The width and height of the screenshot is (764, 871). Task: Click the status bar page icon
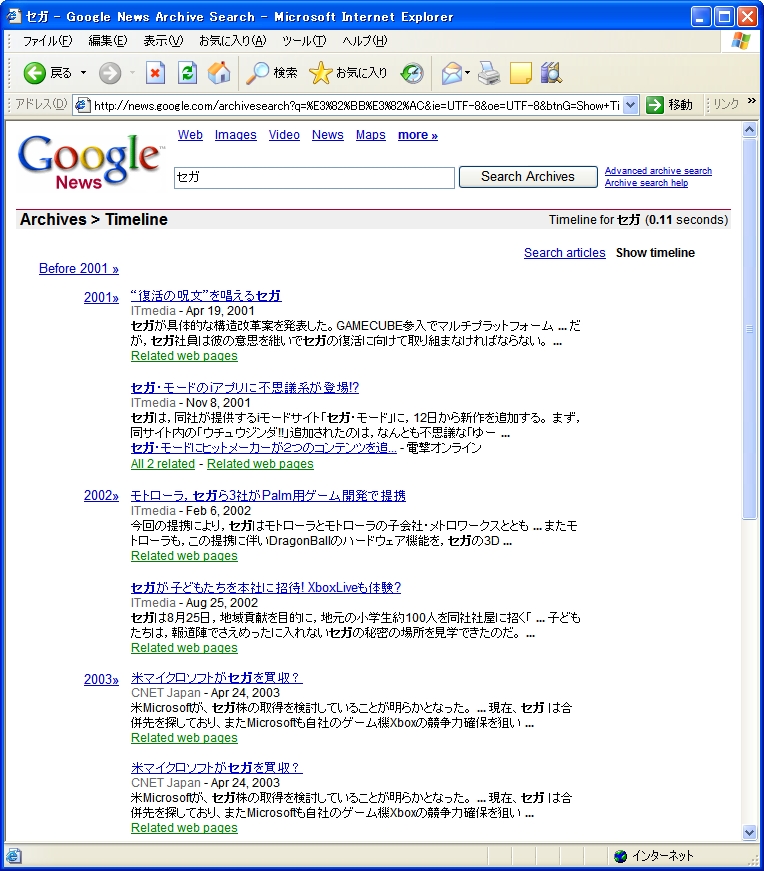(x=14, y=856)
